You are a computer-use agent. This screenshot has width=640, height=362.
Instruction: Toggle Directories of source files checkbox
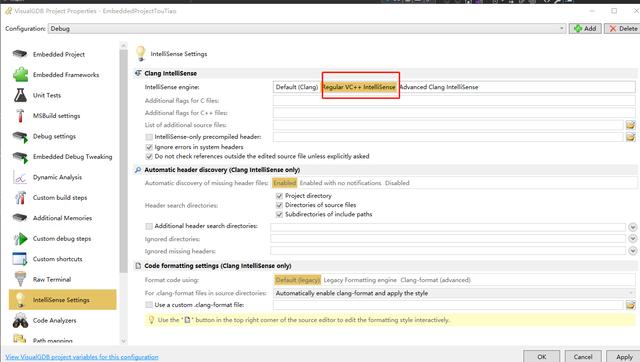click(x=280, y=205)
